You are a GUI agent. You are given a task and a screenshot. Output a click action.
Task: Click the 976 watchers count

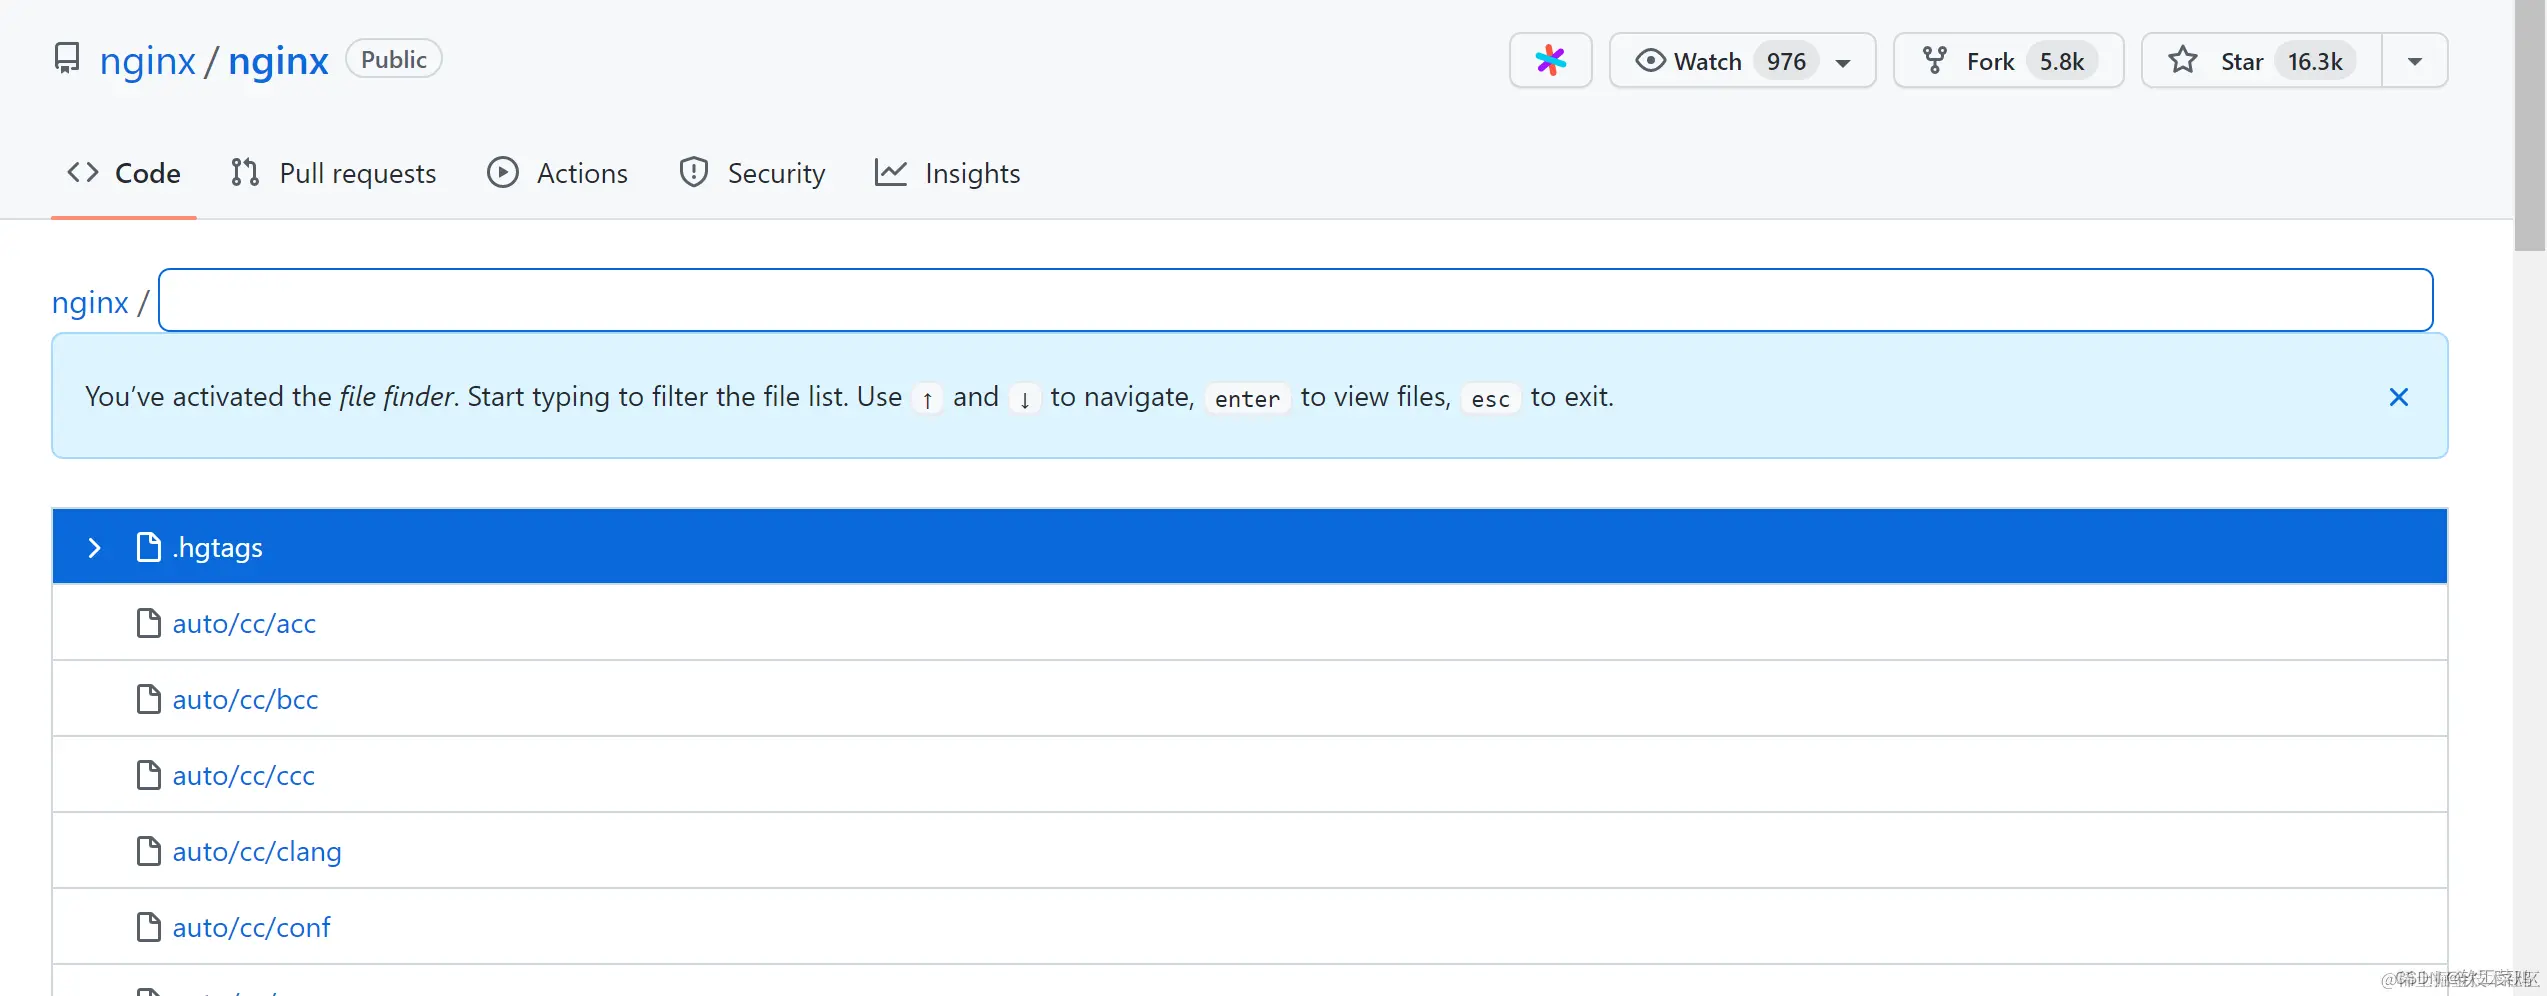[1786, 61]
